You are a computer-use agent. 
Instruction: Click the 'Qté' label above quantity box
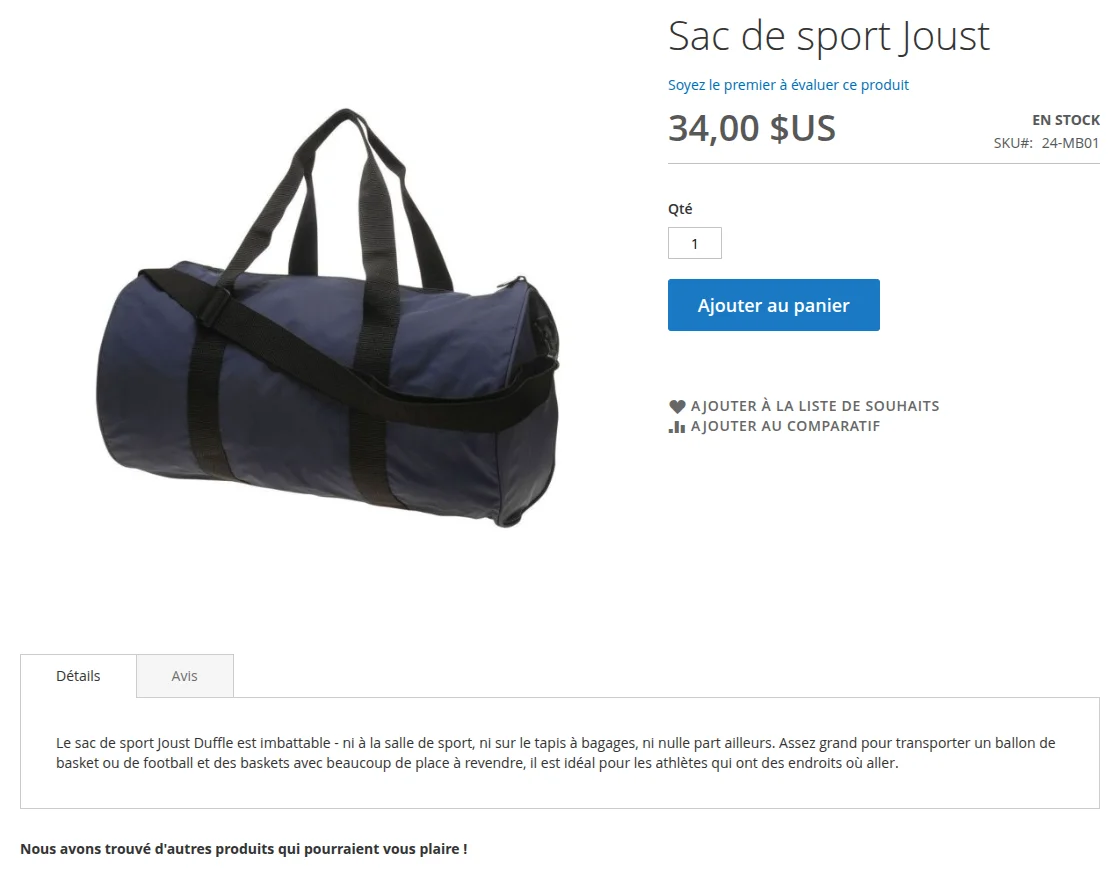[x=680, y=209]
